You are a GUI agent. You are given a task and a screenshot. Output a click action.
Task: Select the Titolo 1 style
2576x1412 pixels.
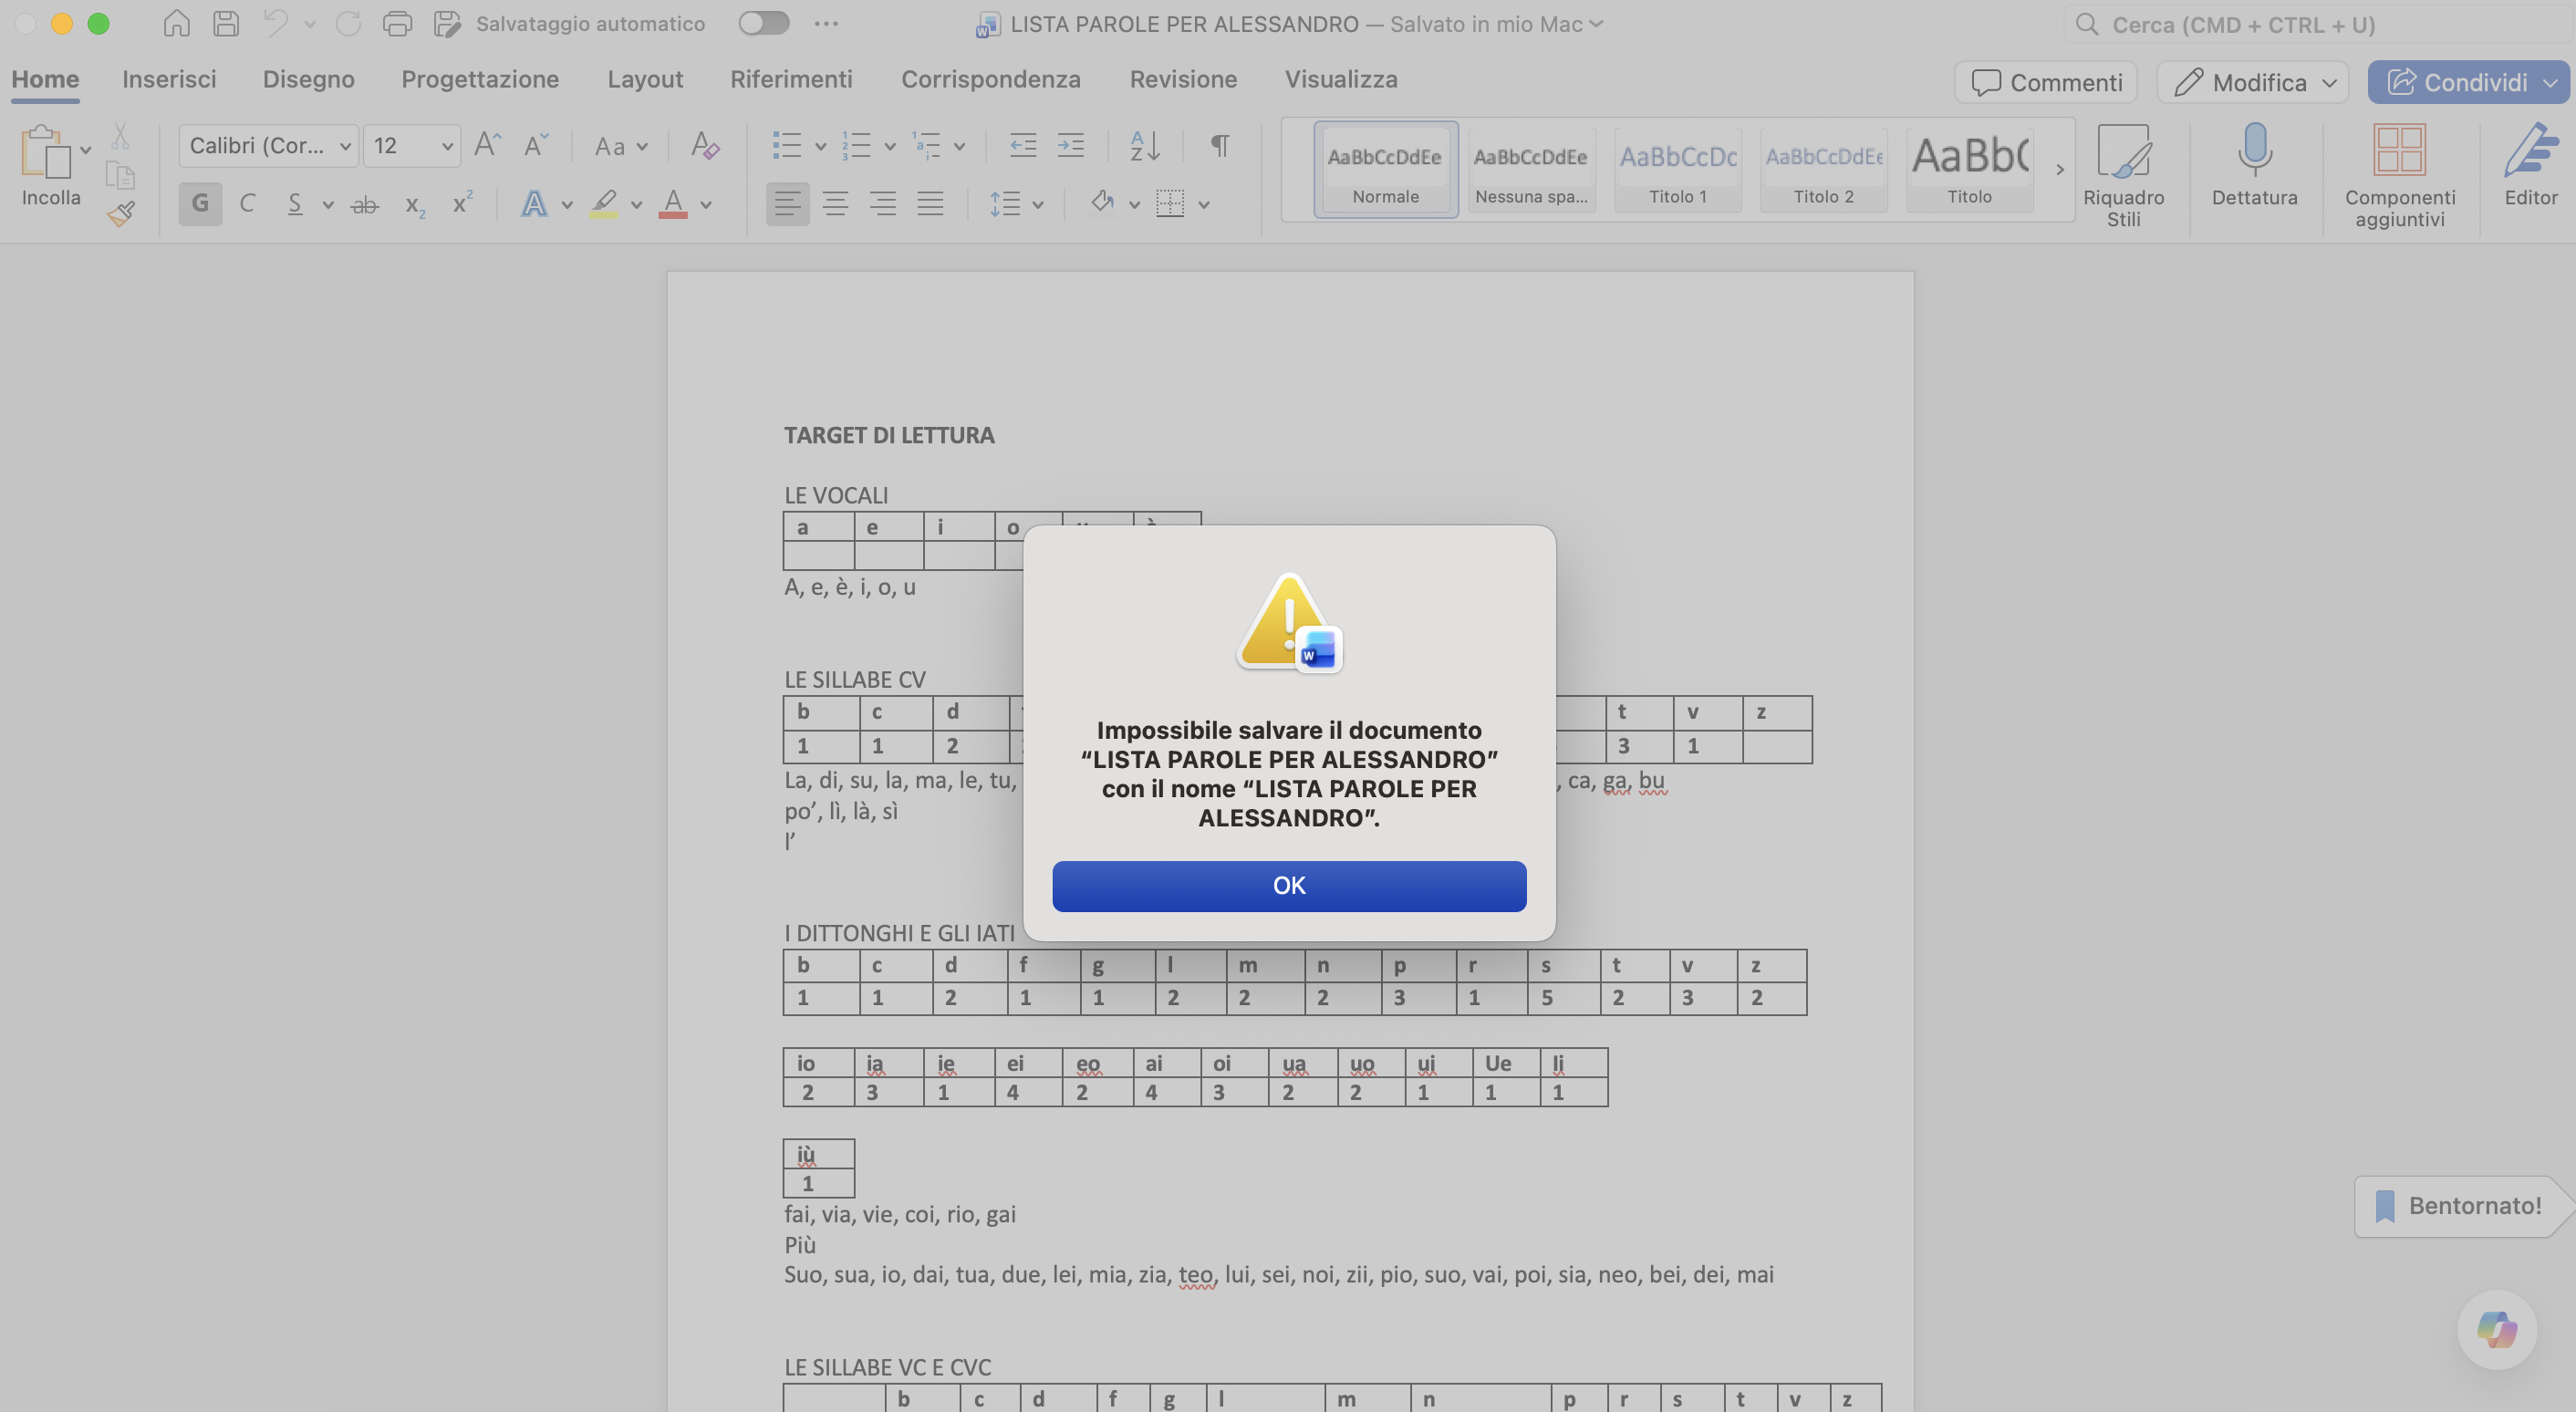[1678, 169]
